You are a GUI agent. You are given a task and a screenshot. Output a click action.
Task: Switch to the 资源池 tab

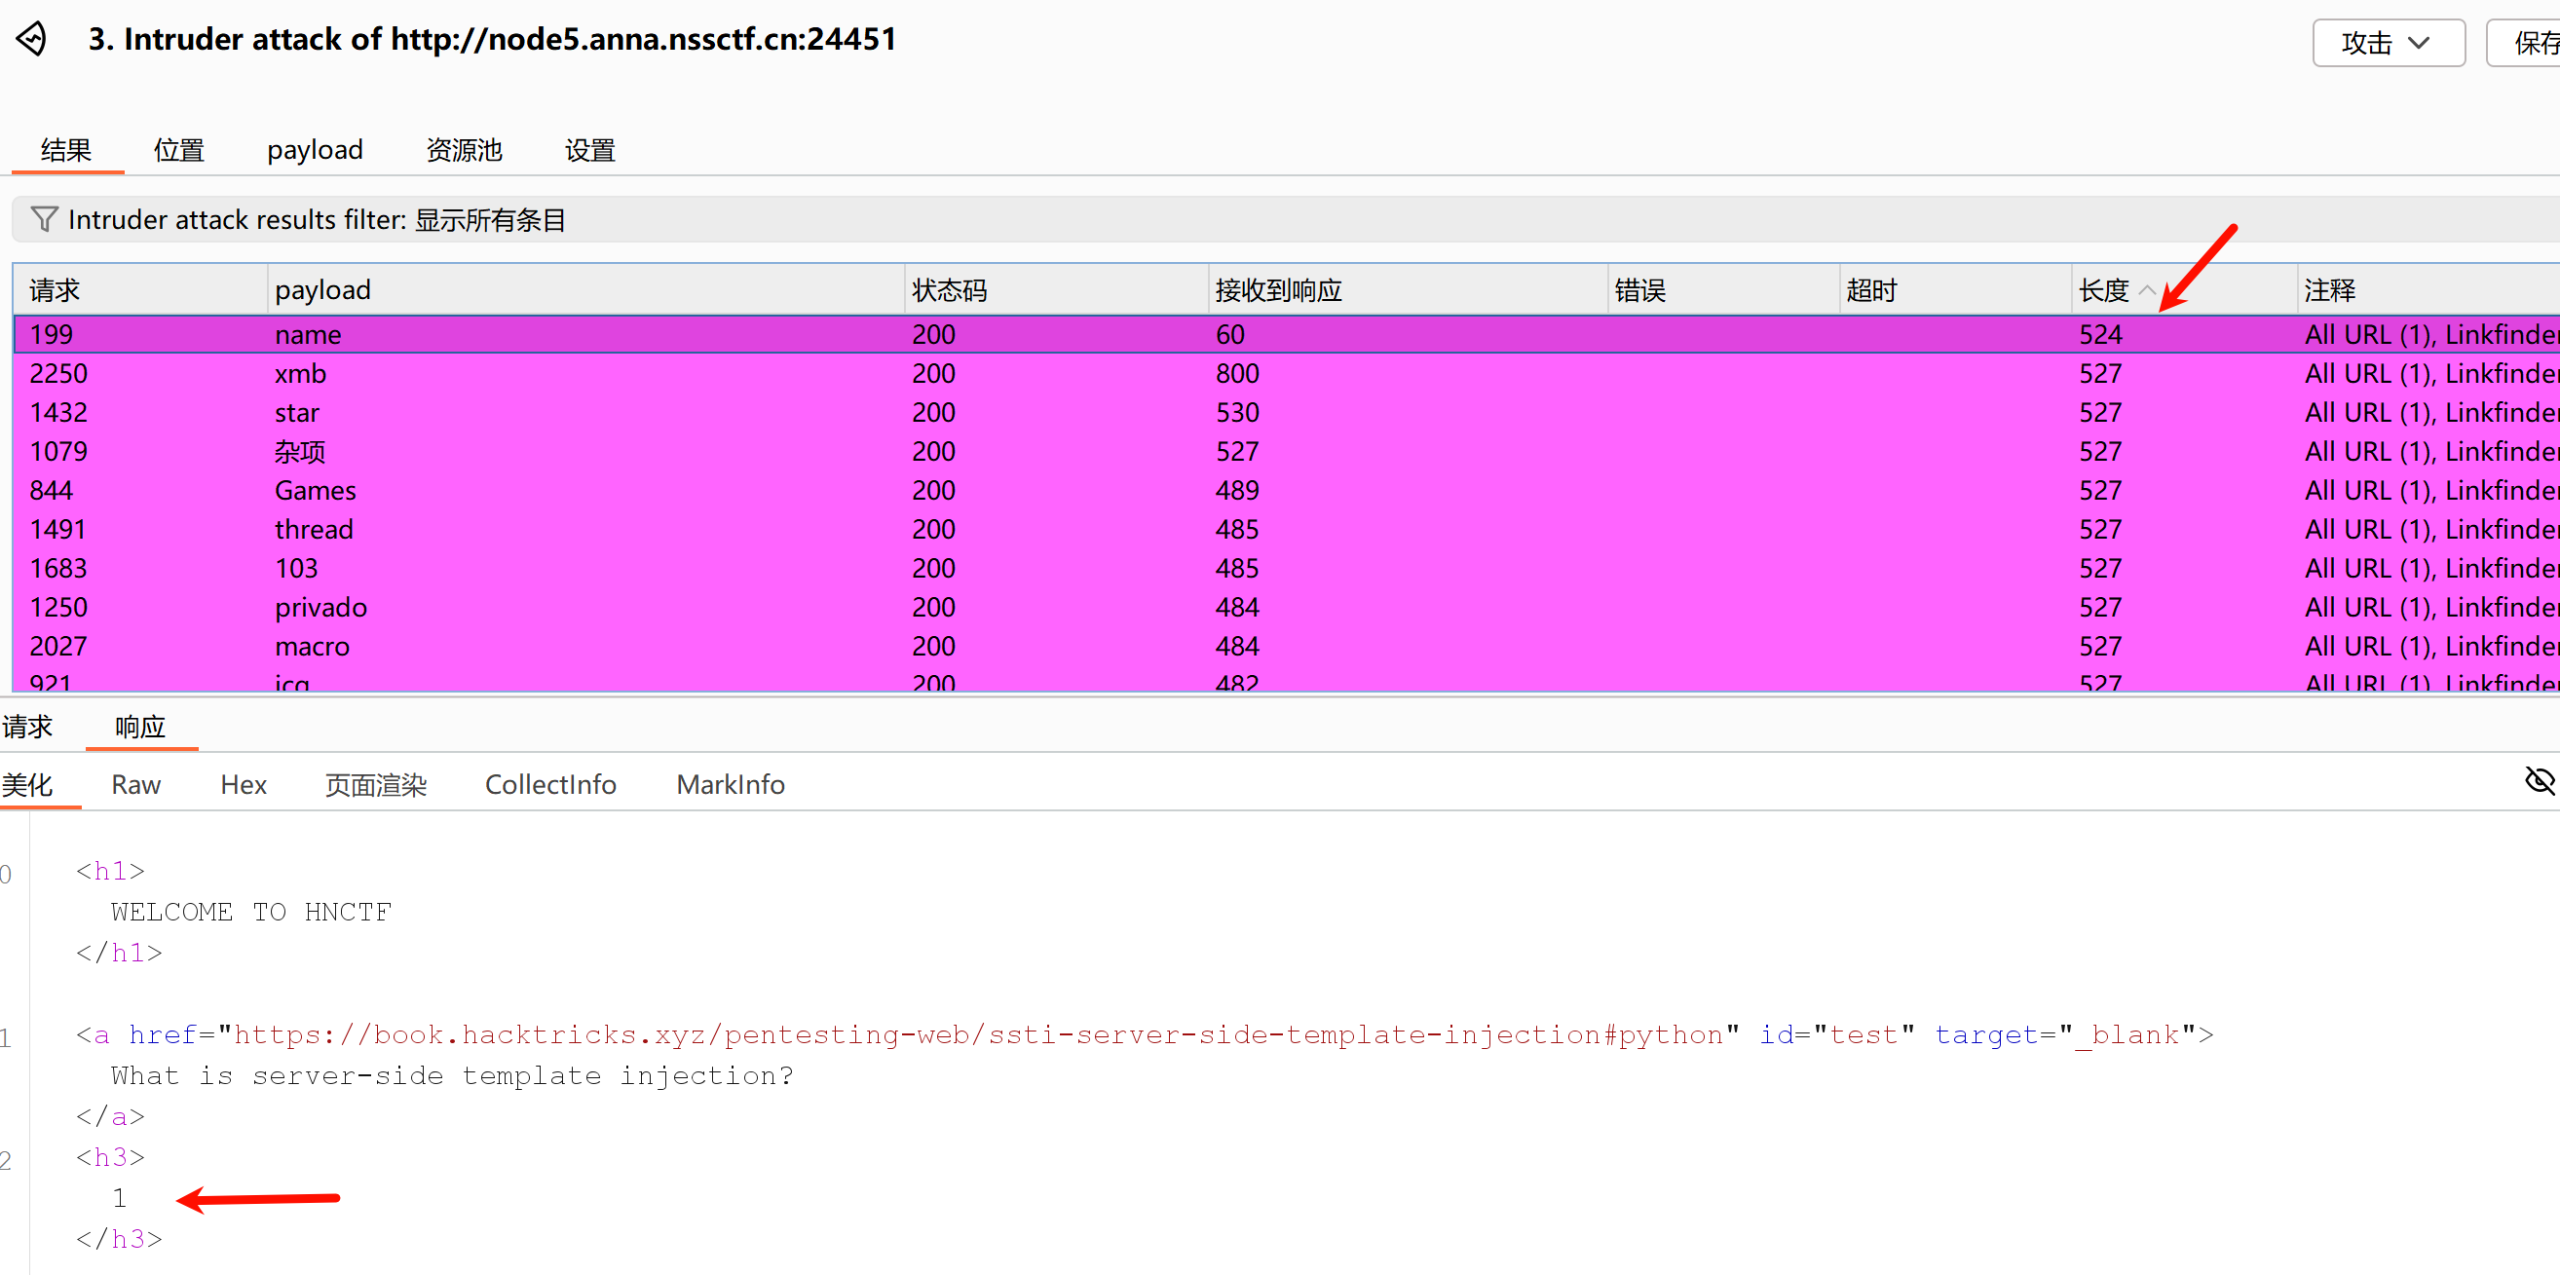point(463,150)
